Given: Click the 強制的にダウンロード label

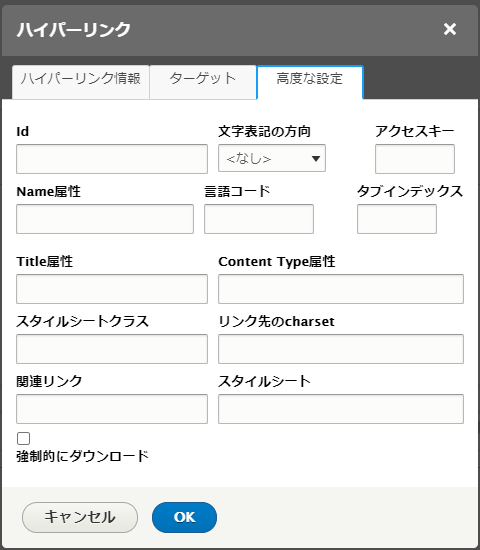Looking at the screenshot, I should [82, 456].
